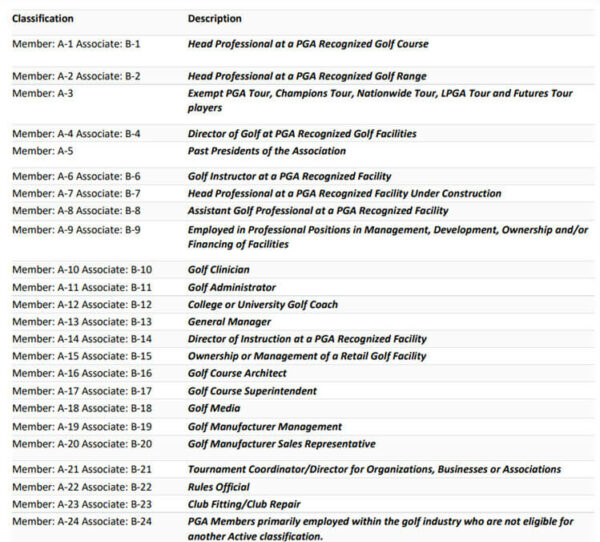Click 'Head Professional at a PGA Recognized Golf Range'
This screenshot has width=600, height=542.
(x=306, y=76)
